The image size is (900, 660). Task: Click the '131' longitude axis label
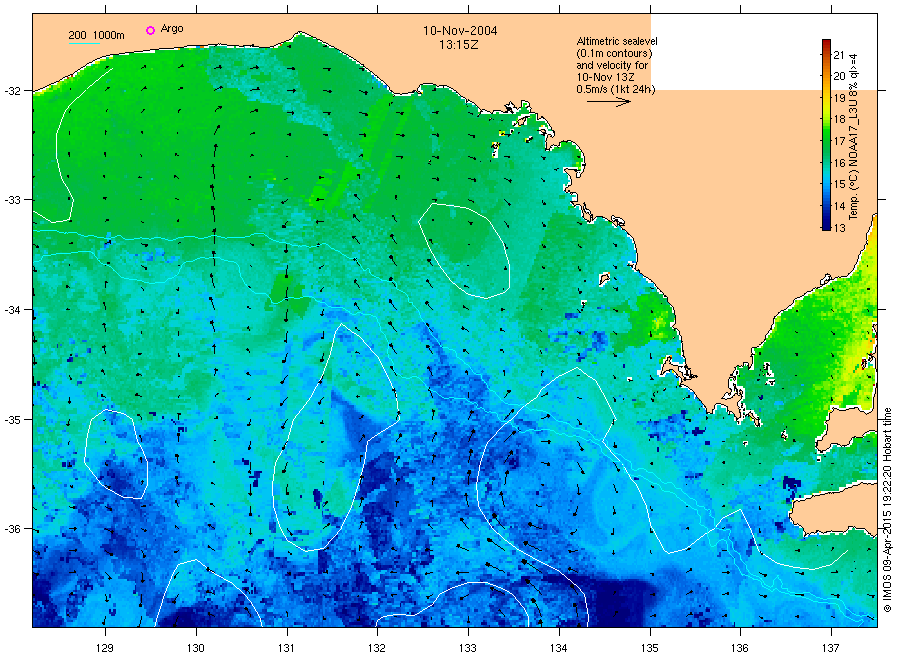click(x=286, y=648)
